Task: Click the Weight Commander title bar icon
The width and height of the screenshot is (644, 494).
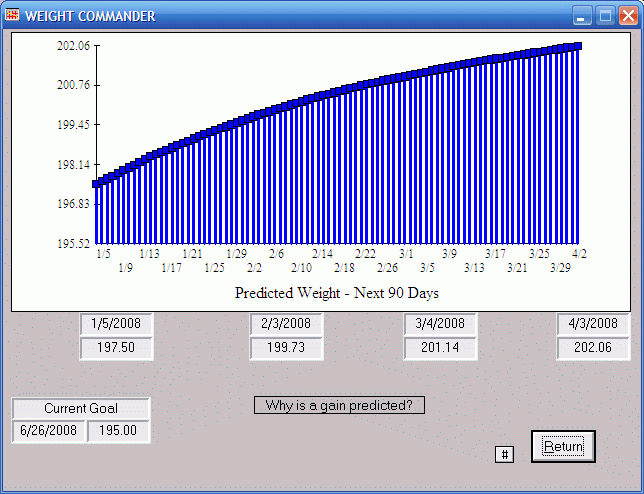Action: point(12,15)
